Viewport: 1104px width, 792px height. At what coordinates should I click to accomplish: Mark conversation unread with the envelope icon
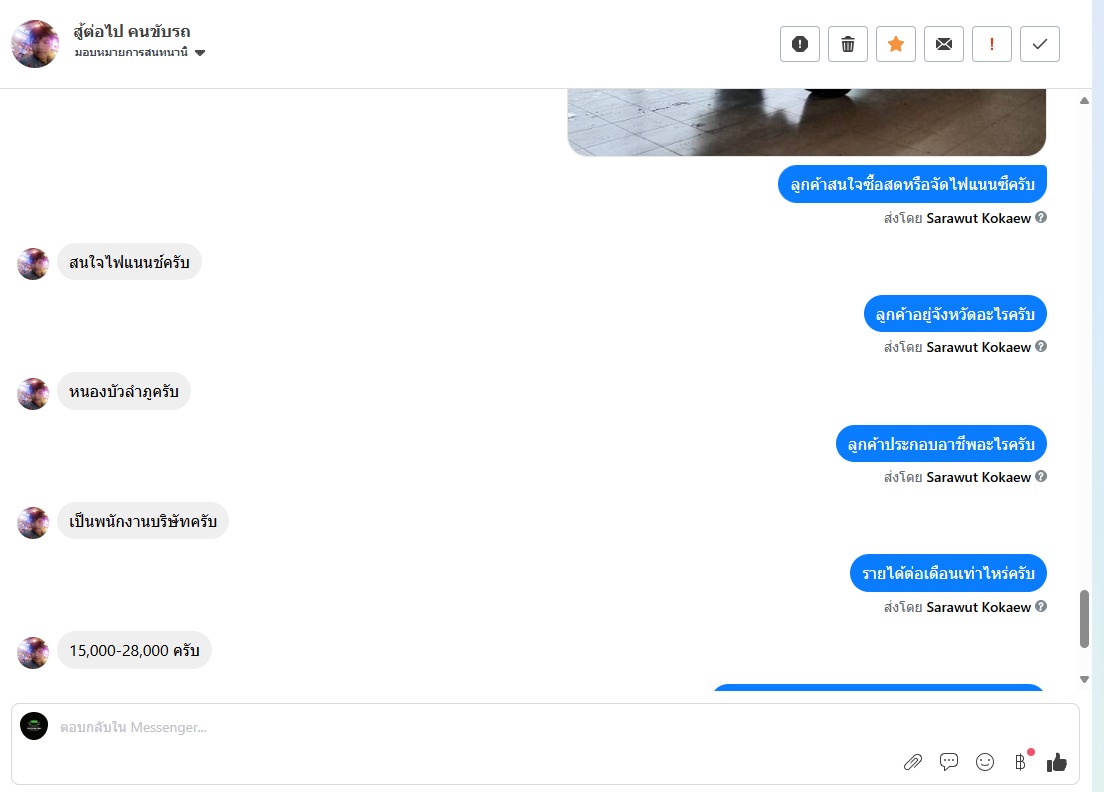click(x=943, y=44)
